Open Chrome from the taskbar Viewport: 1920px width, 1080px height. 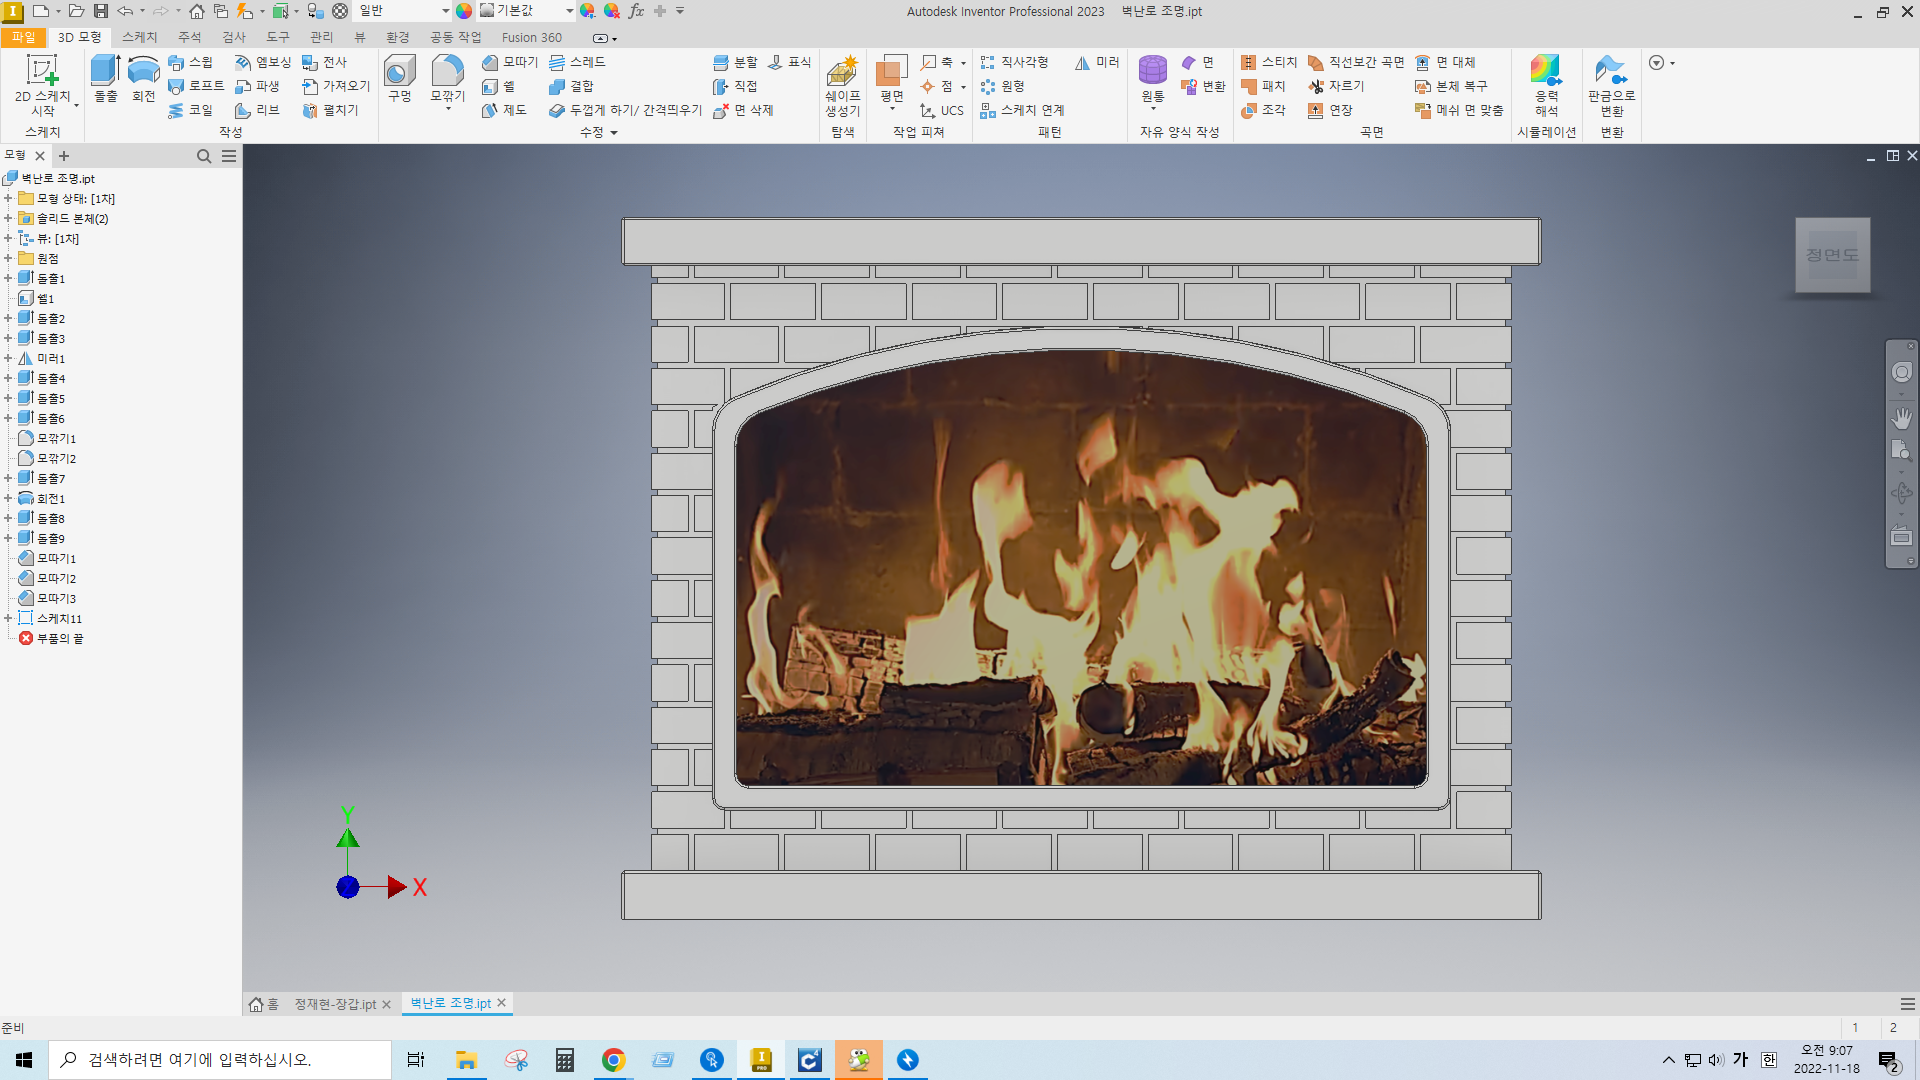point(614,1060)
